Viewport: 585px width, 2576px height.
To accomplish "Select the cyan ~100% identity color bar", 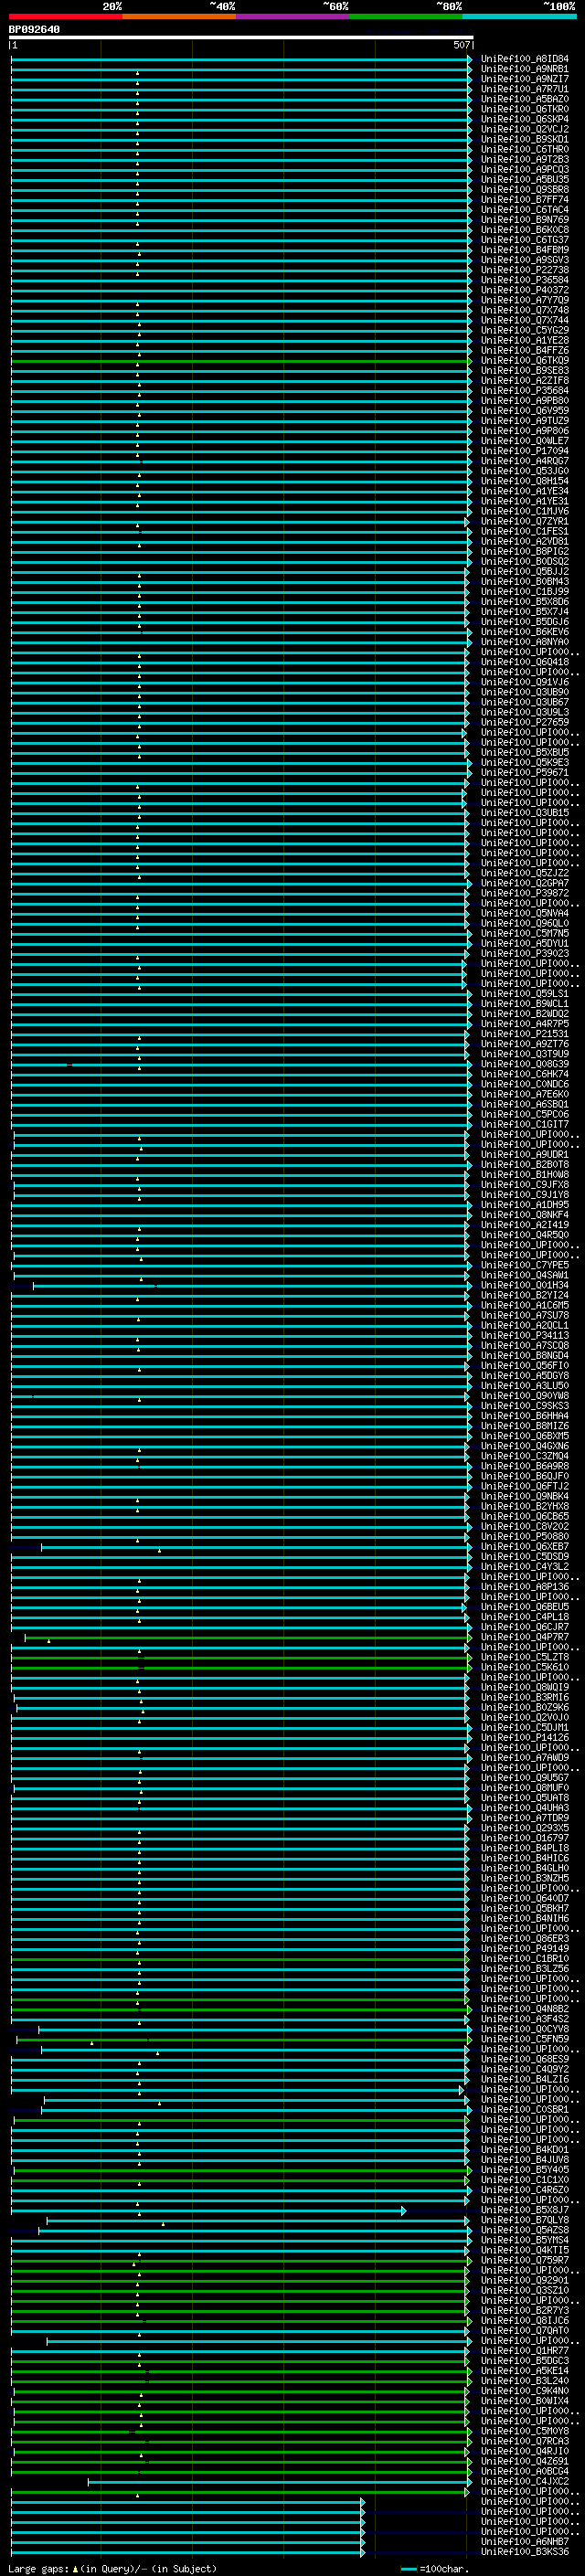I will tap(520, 16).
